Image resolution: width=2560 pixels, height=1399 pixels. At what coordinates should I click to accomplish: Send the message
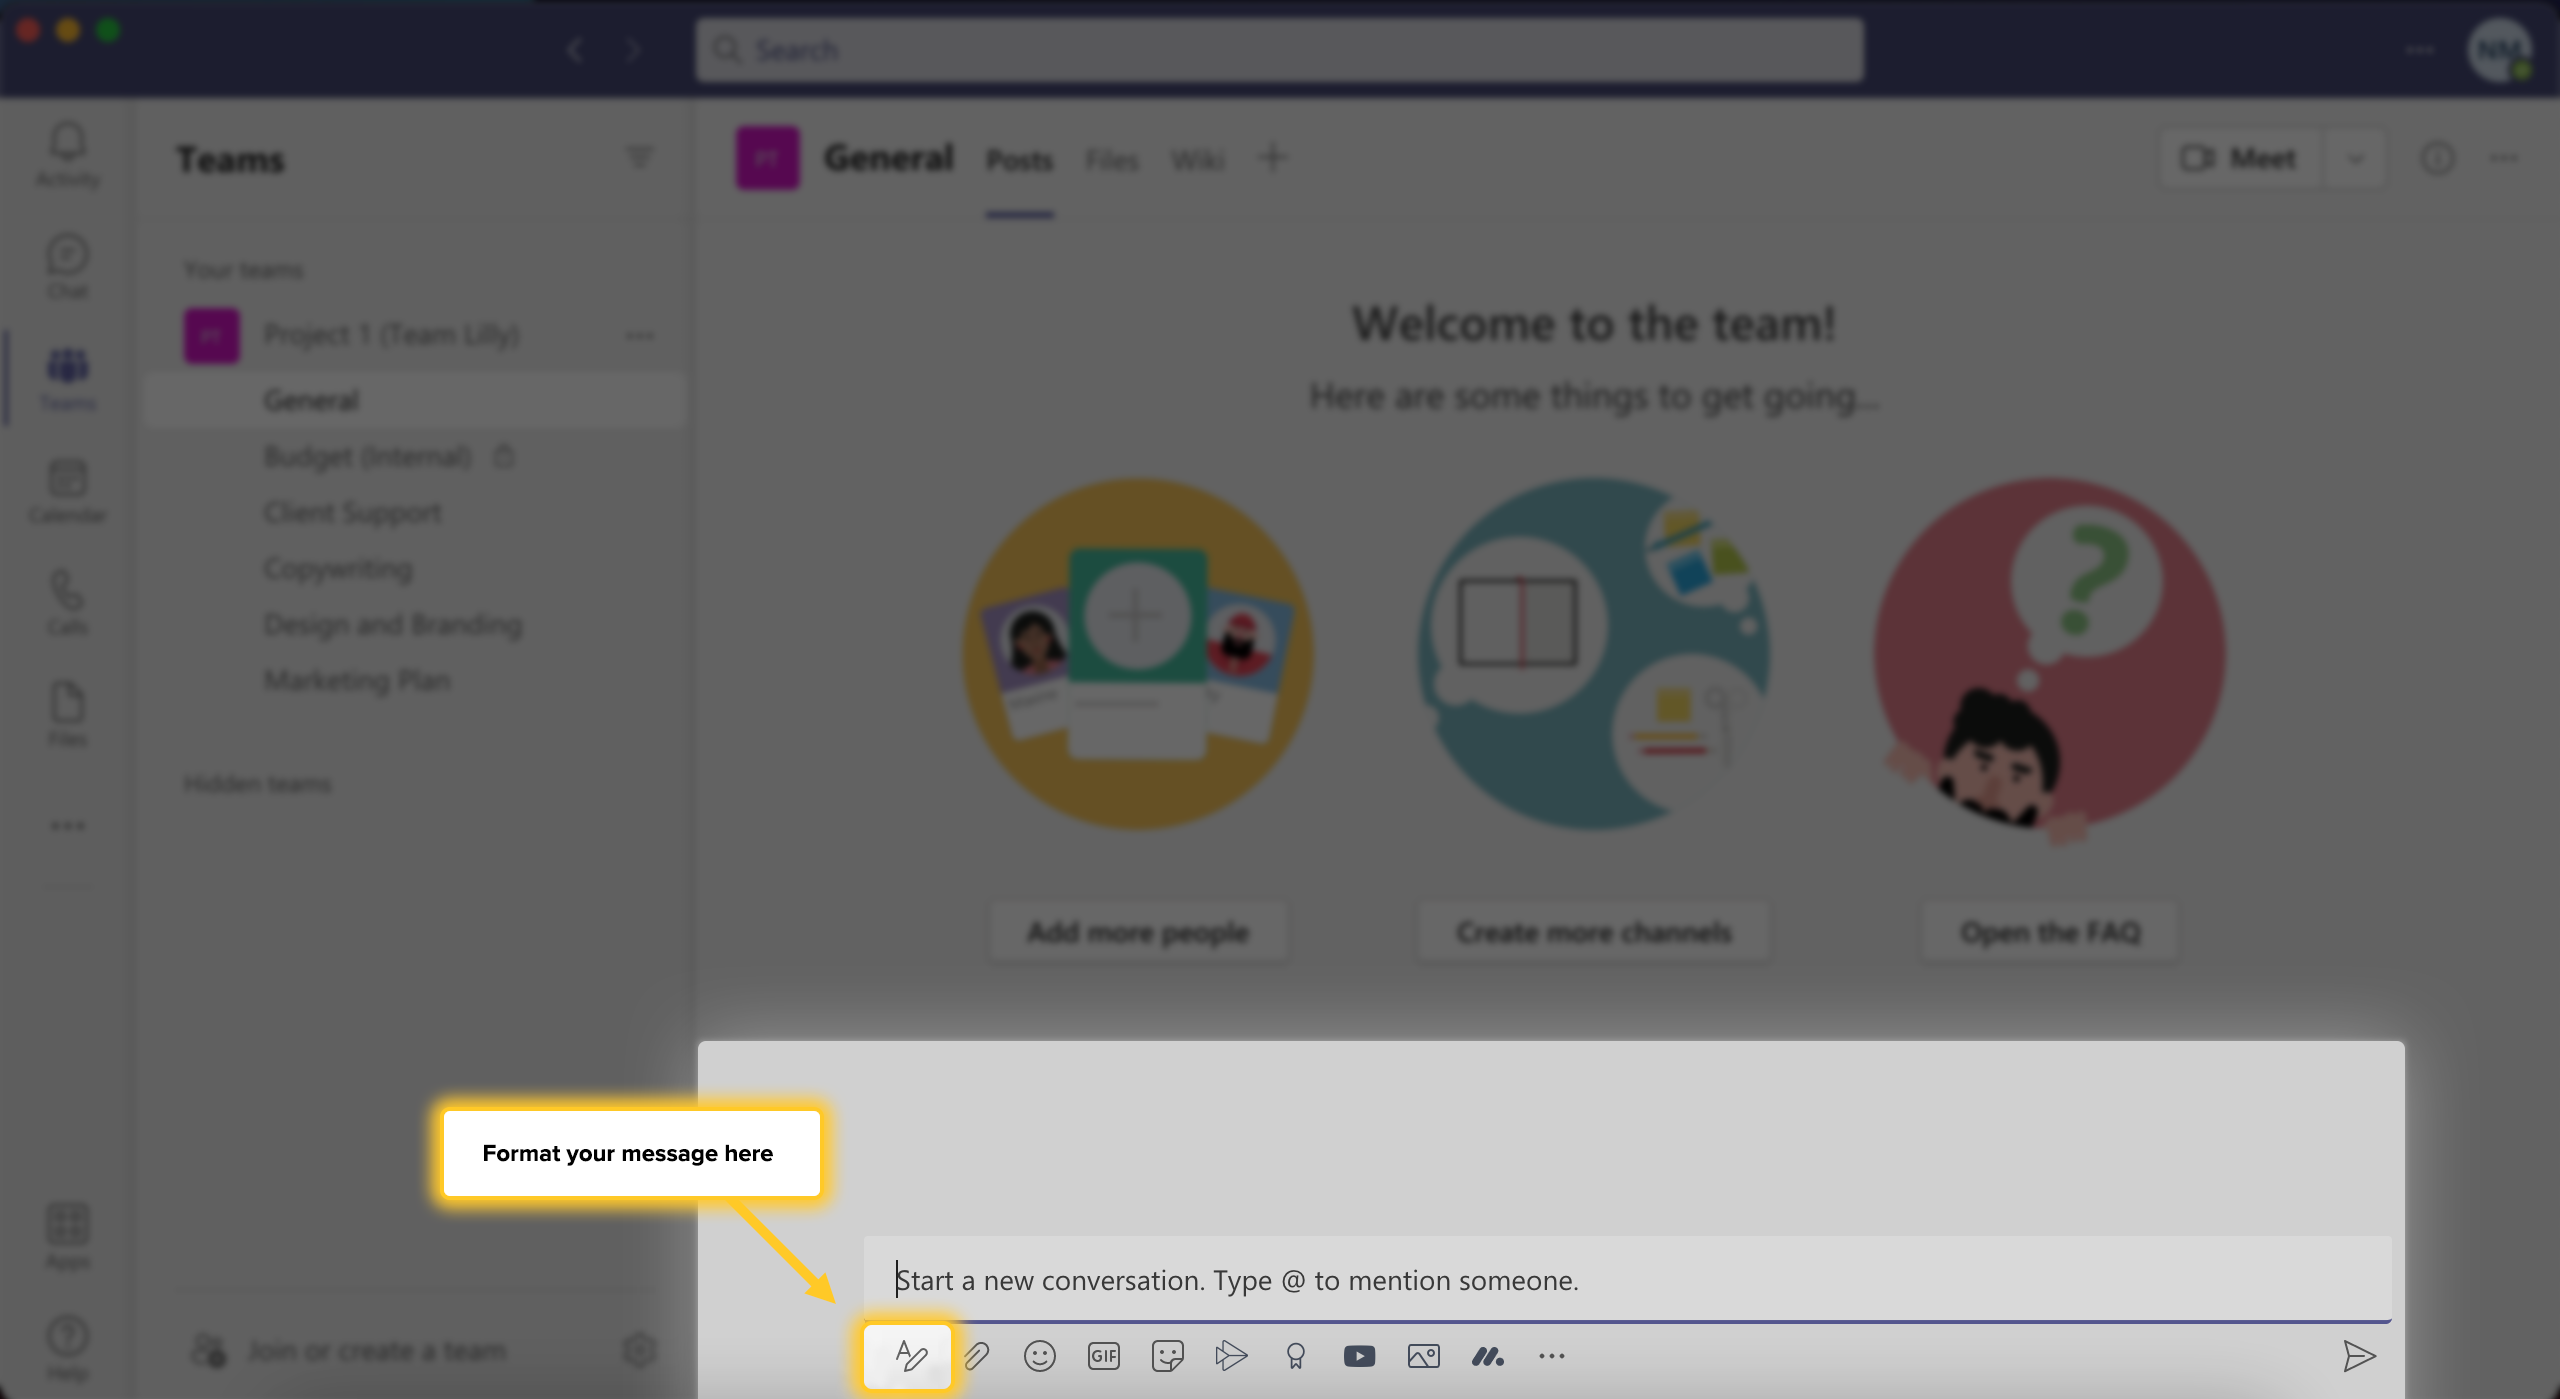(2361, 1356)
